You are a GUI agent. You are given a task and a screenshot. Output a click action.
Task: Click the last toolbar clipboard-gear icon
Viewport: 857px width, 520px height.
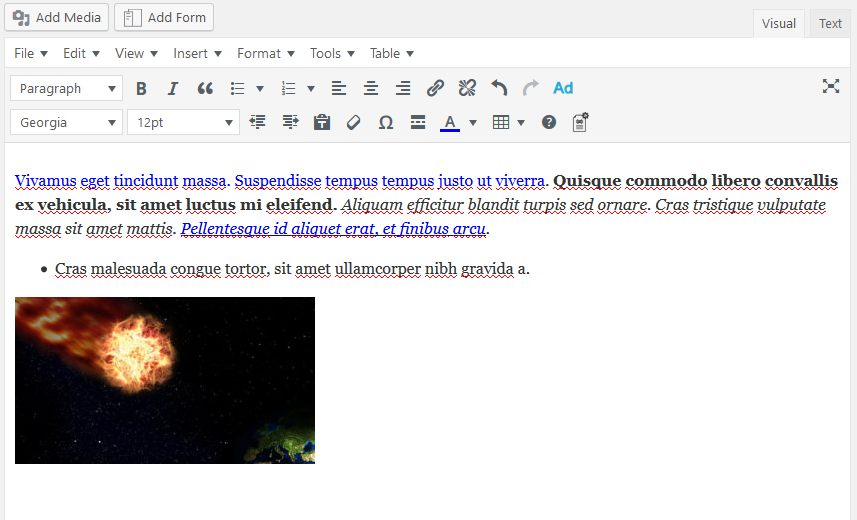click(x=580, y=122)
